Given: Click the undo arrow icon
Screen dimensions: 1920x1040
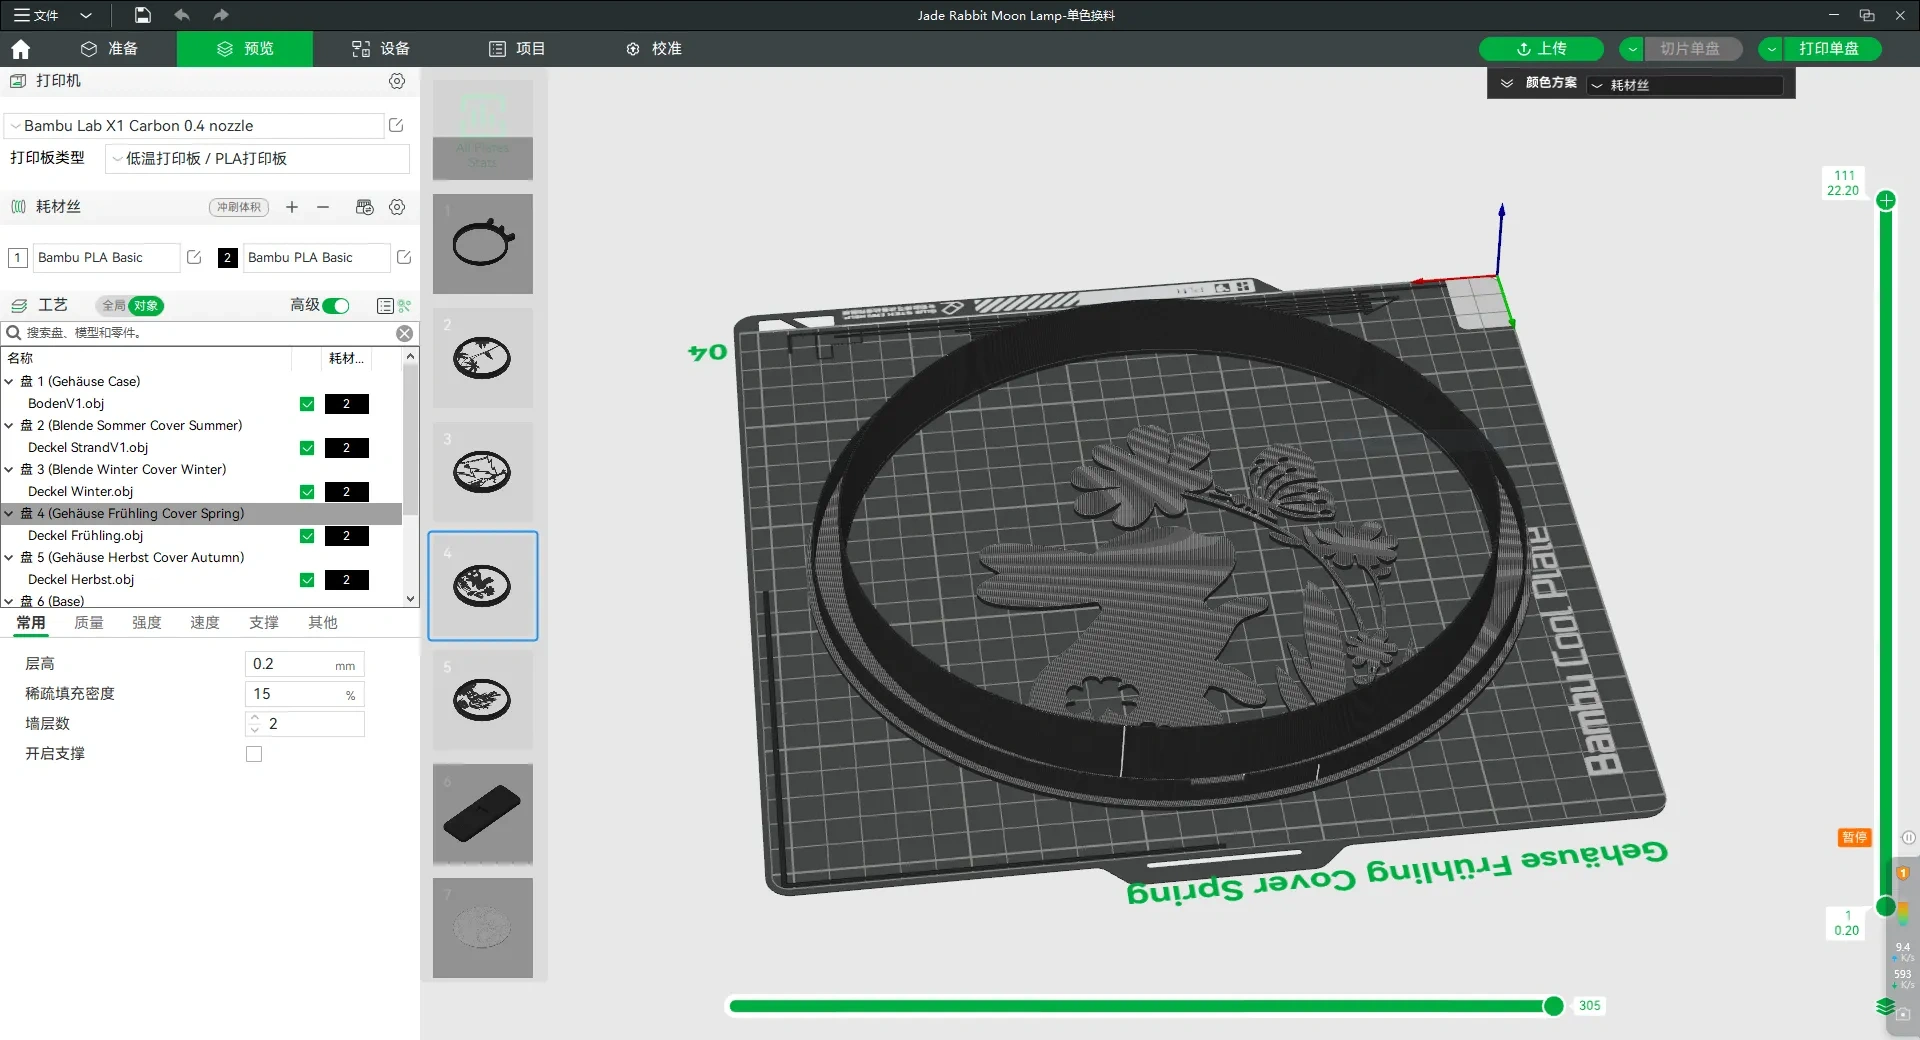Looking at the screenshot, I should [x=182, y=15].
